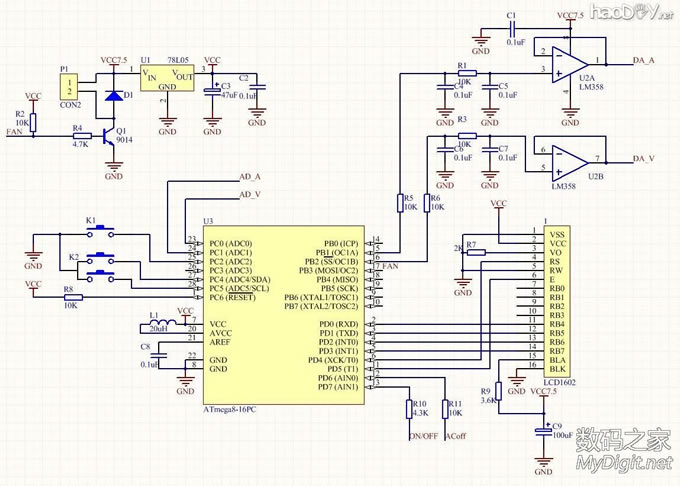This screenshot has height=486, width=680.
Task: Select the D1 diode symbol
Action: click(x=113, y=96)
